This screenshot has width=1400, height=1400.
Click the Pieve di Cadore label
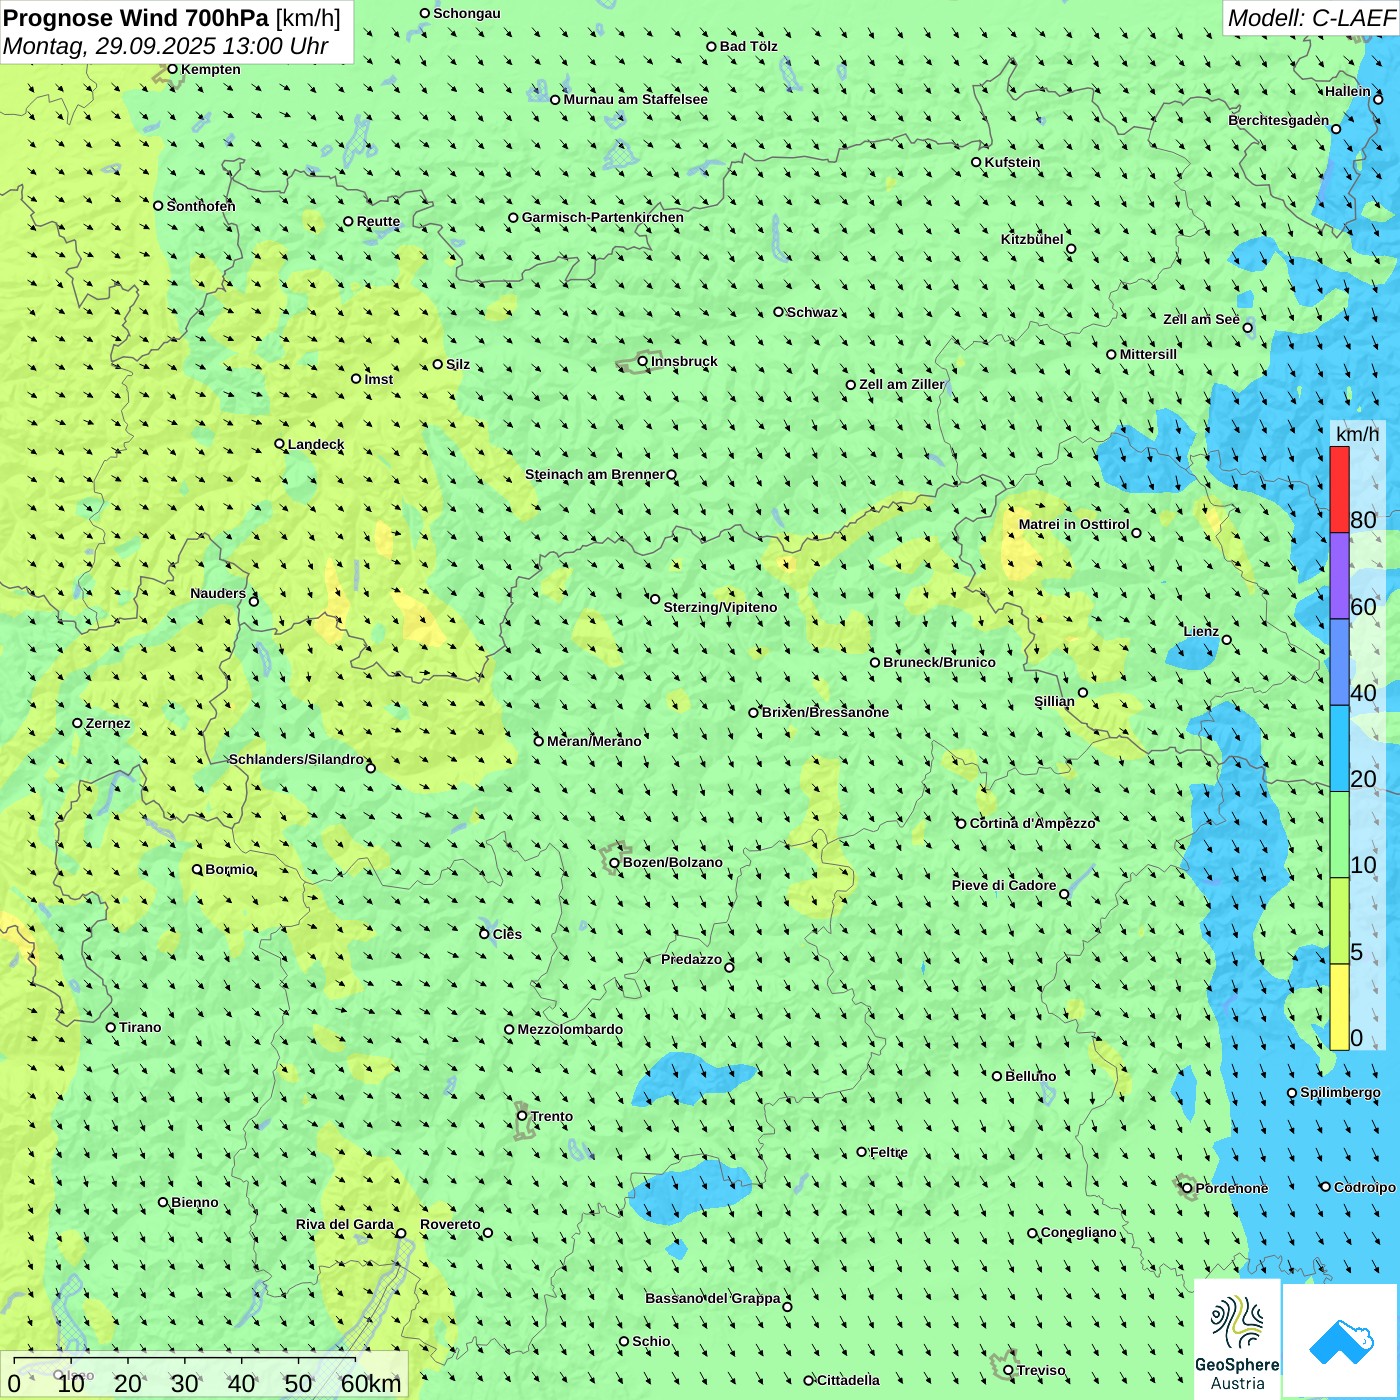[1004, 885]
